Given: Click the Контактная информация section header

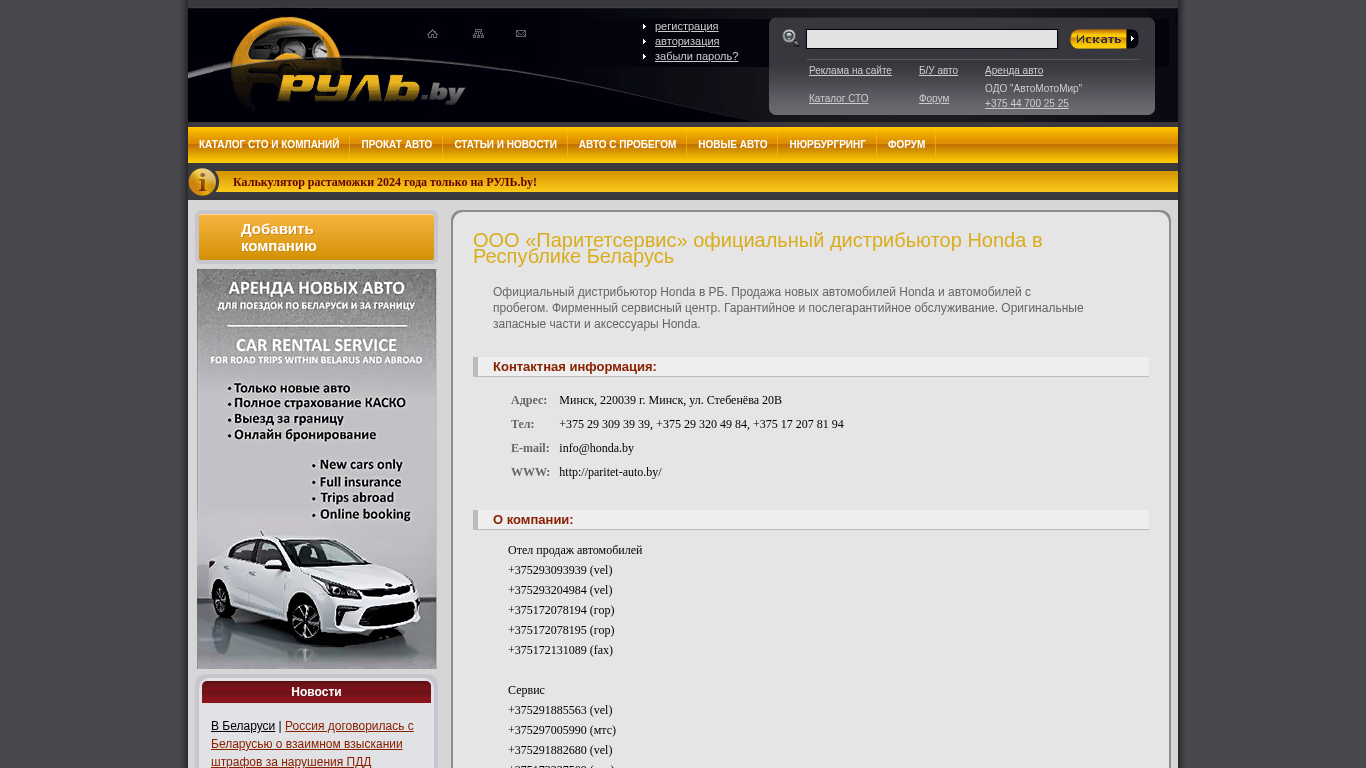Looking at the screenshot, I should (x=811, y=367).
